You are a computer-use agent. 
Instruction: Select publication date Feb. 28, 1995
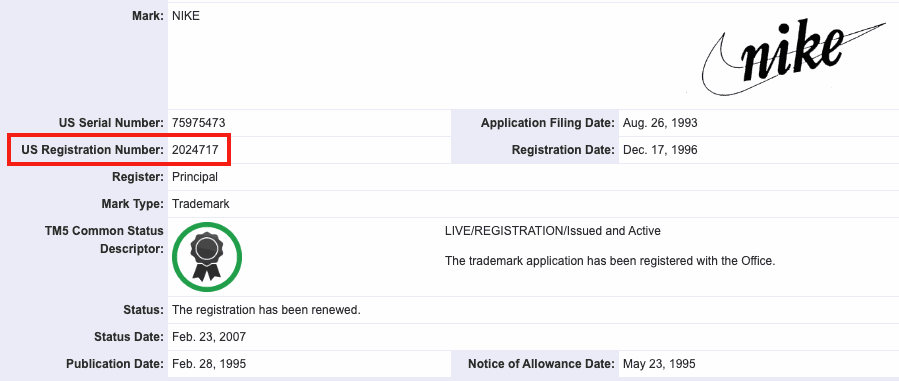click(x=209, y=364)
